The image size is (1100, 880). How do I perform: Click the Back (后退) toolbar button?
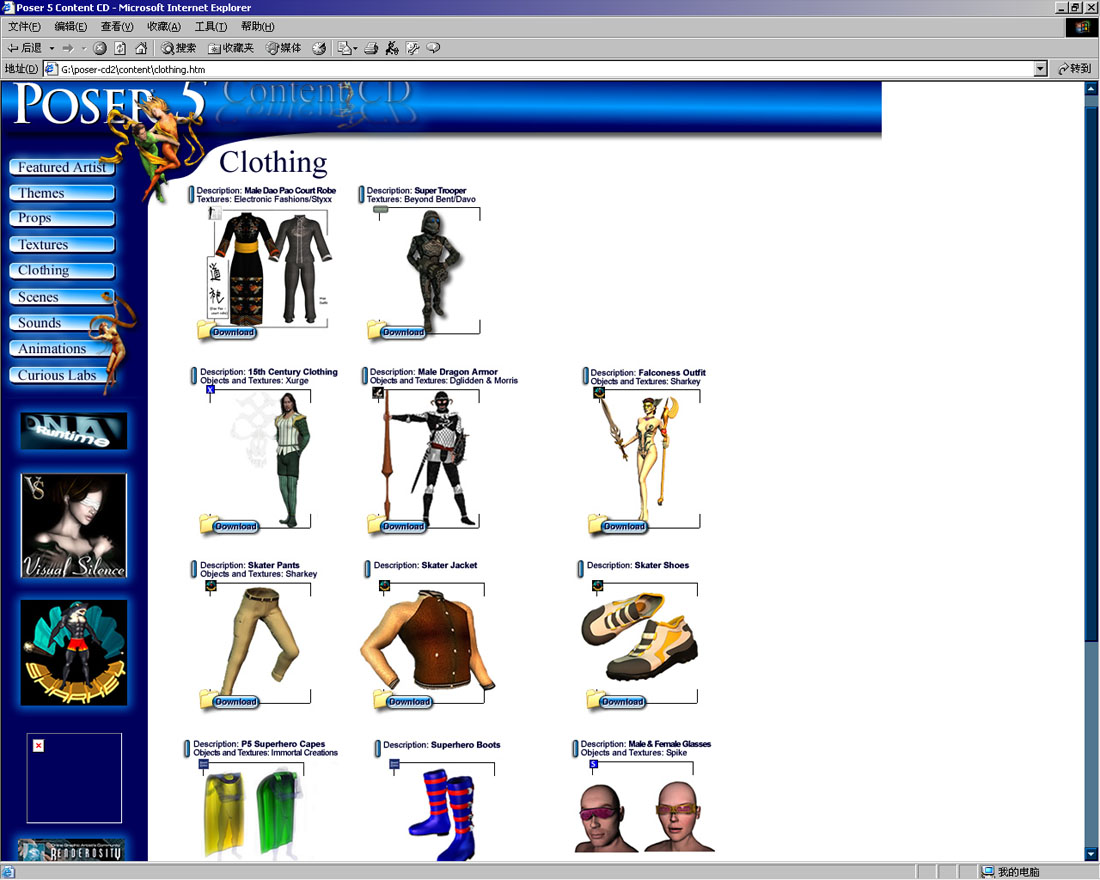pyautogui.click(x=25, y=48)
